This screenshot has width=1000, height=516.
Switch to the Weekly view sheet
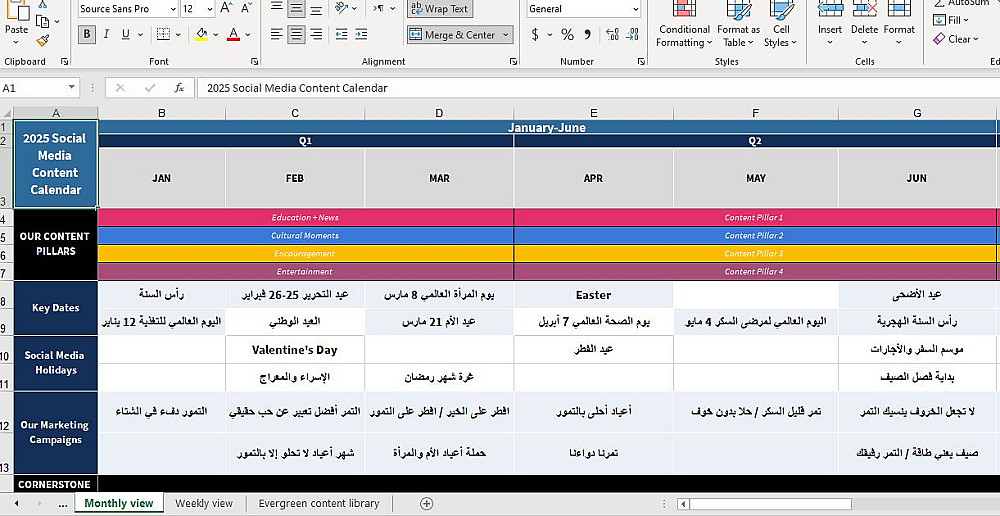(x=204, y=503)
